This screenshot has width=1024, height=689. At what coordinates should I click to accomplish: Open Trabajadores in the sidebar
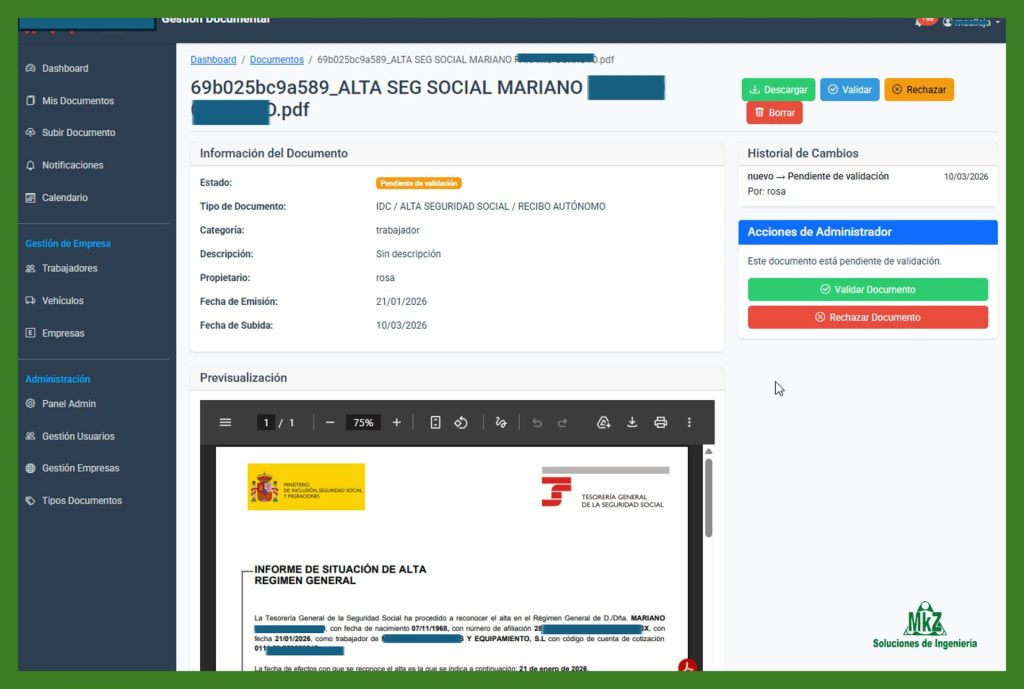tap(69, 268)
